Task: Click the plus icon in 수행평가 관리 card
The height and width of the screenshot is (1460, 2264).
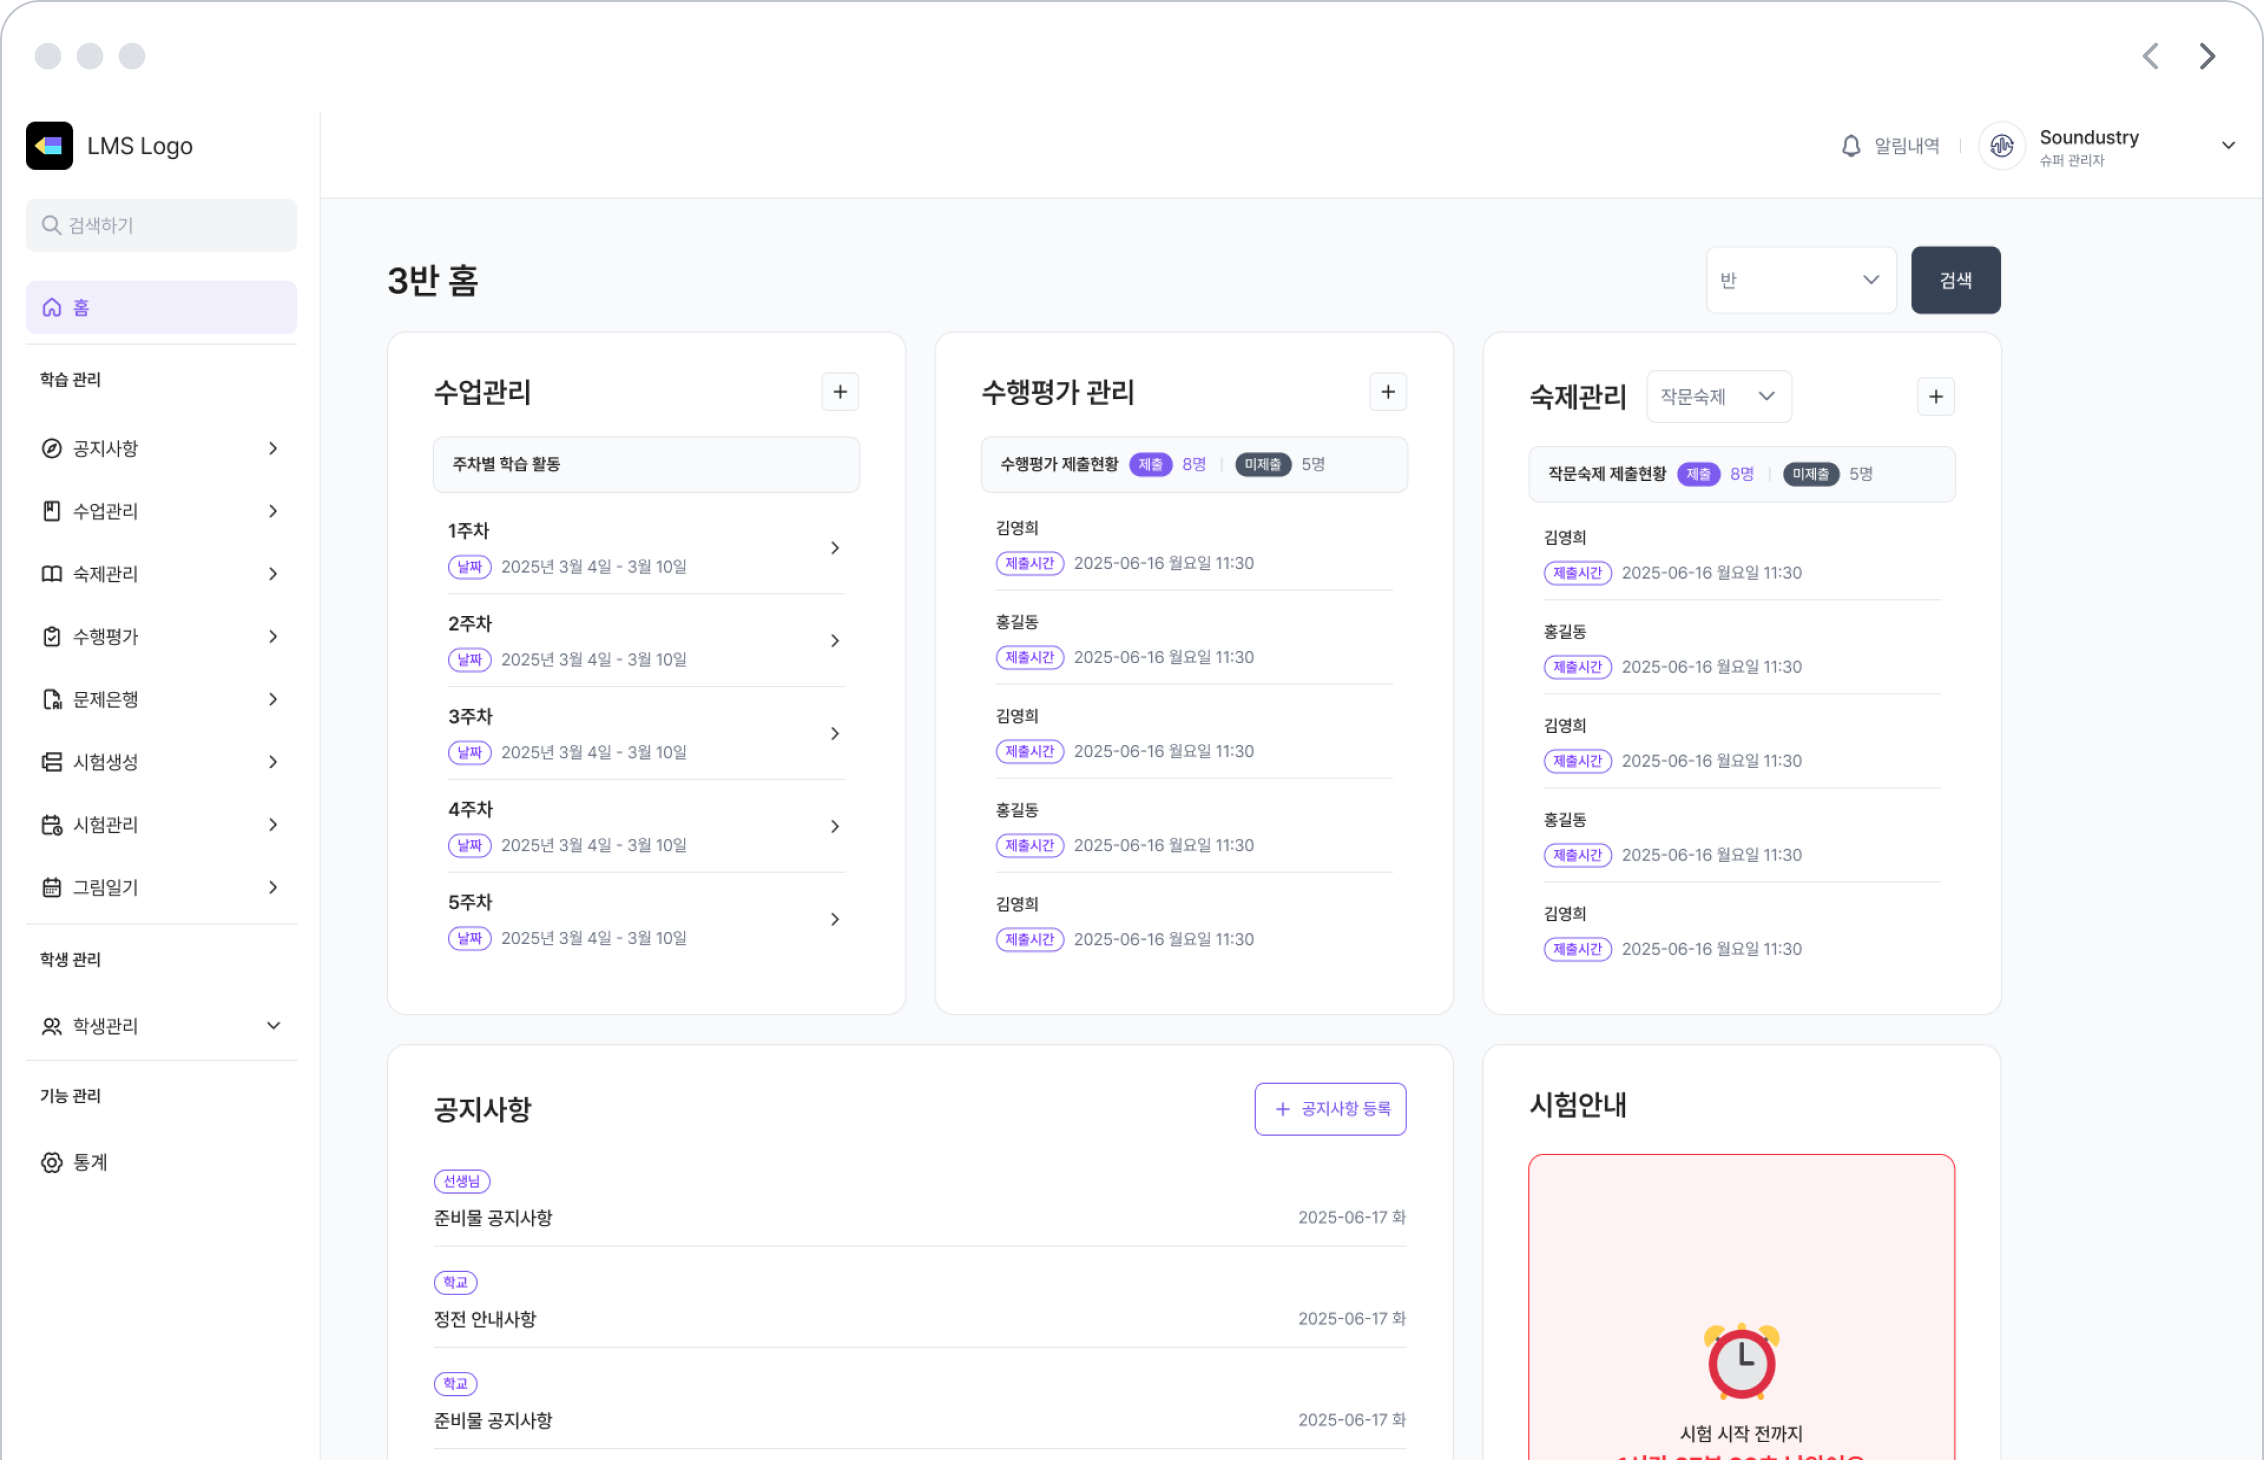Action: pyautogui.click(x=1387, y=392)
